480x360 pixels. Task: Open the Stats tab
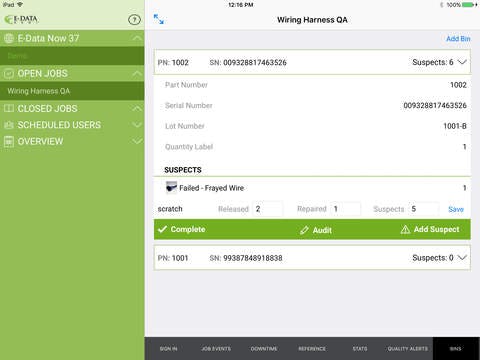(x=360, y=349)
